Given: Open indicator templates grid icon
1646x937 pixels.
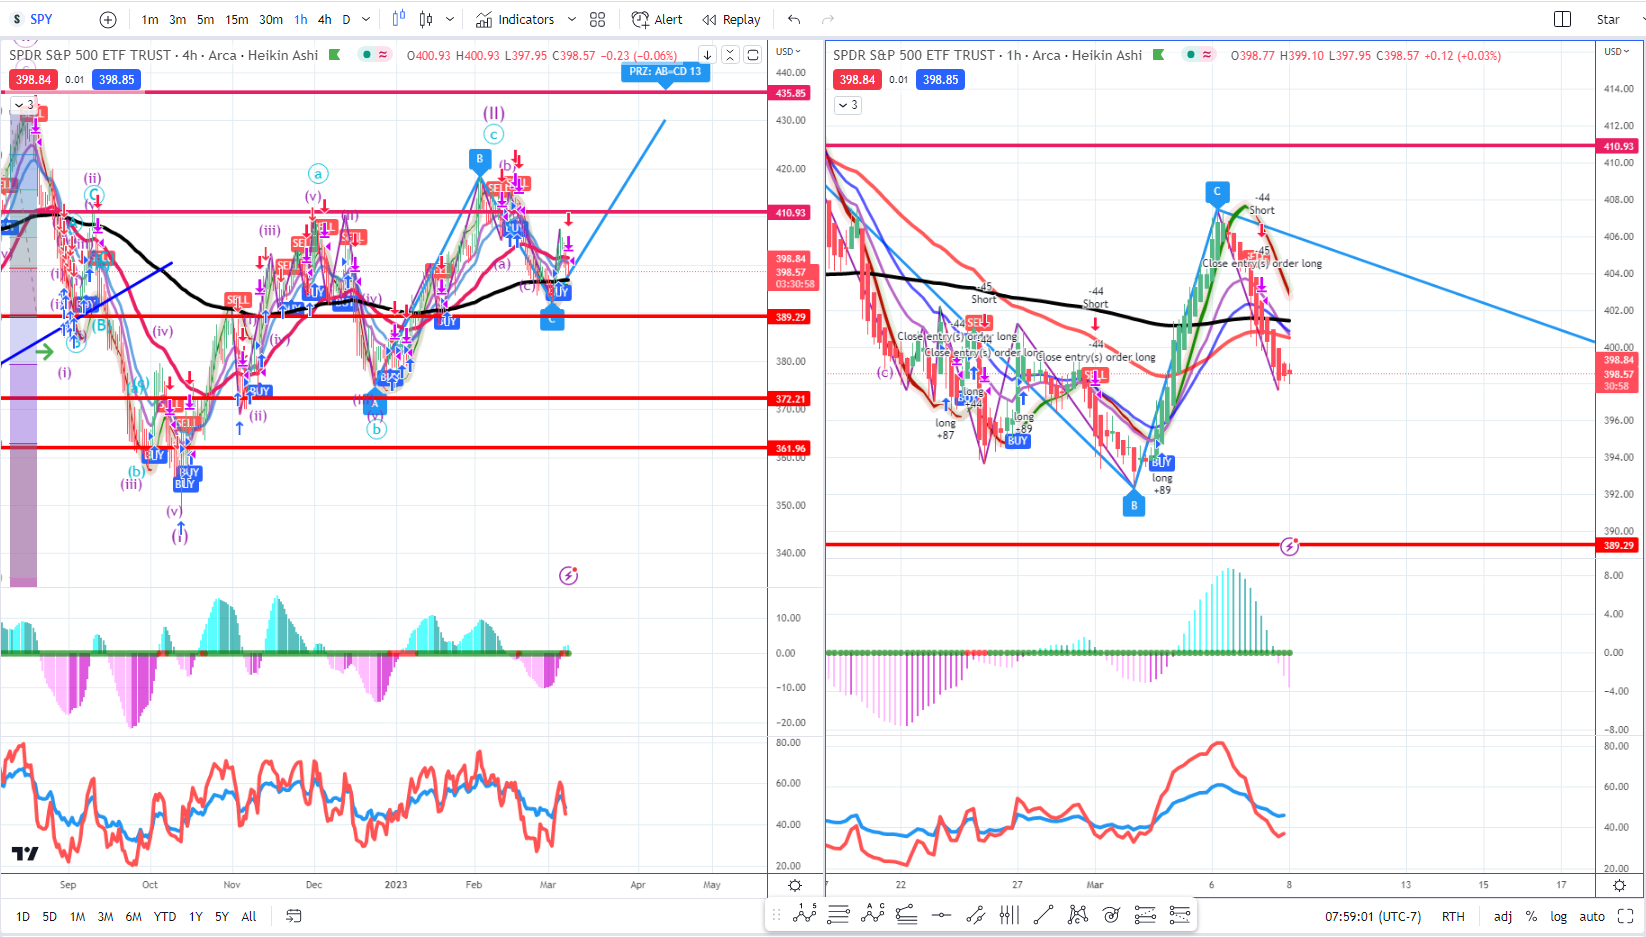Looking at the screenshot, I should 598,19.
